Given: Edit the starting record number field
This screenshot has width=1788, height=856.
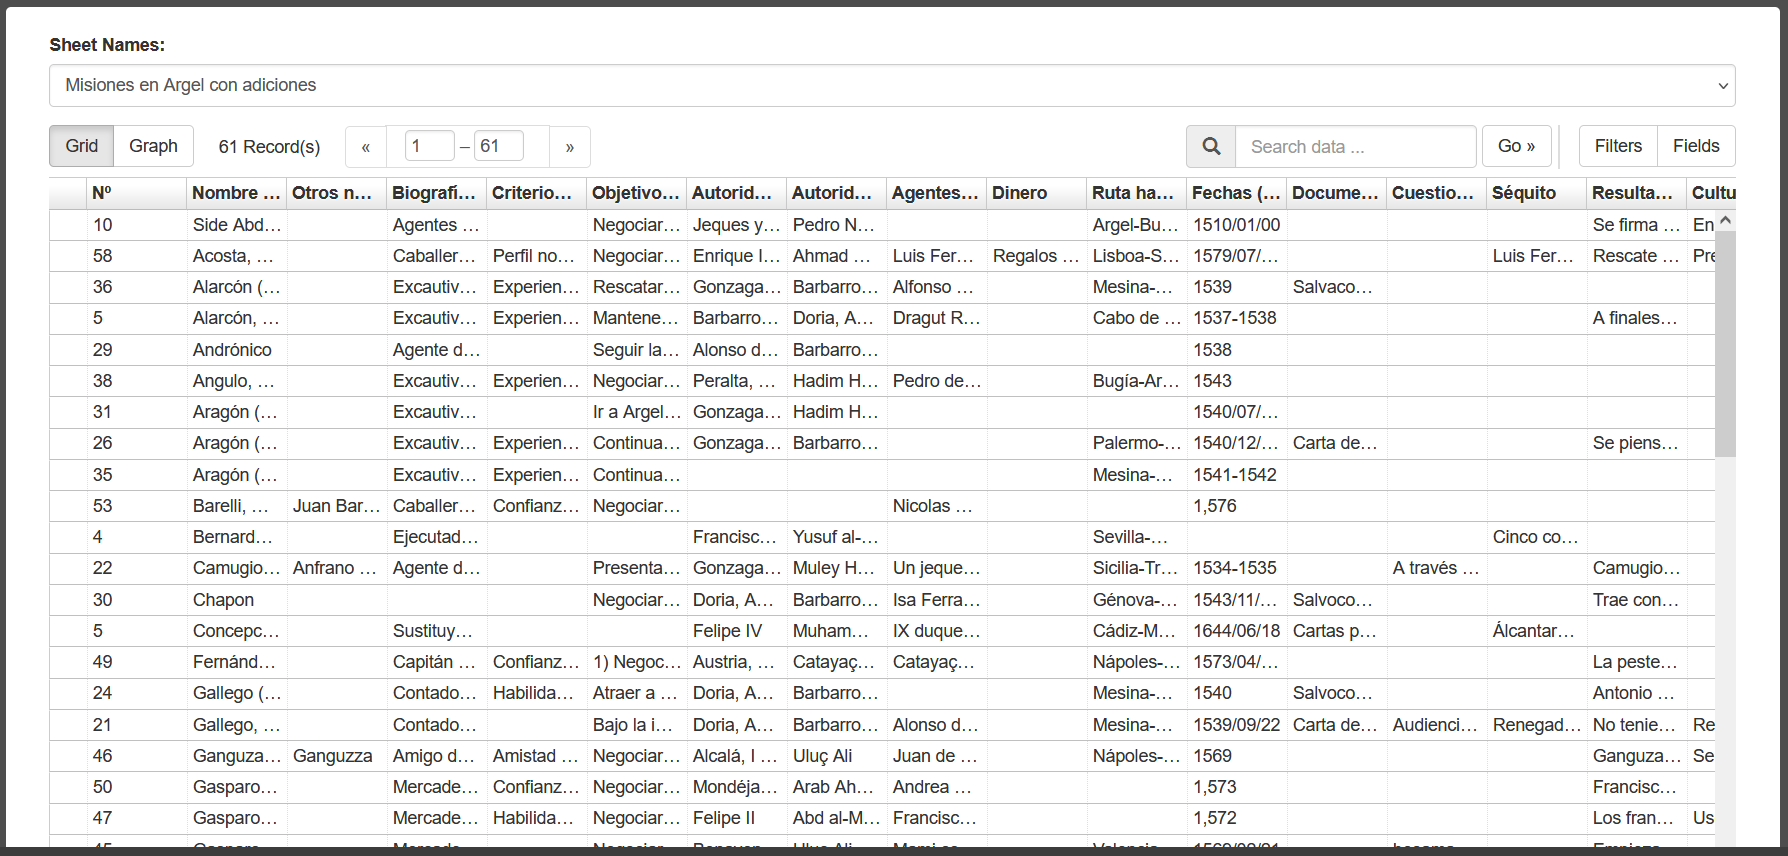Looking at the screenshot, I should [x=429, y=146].
